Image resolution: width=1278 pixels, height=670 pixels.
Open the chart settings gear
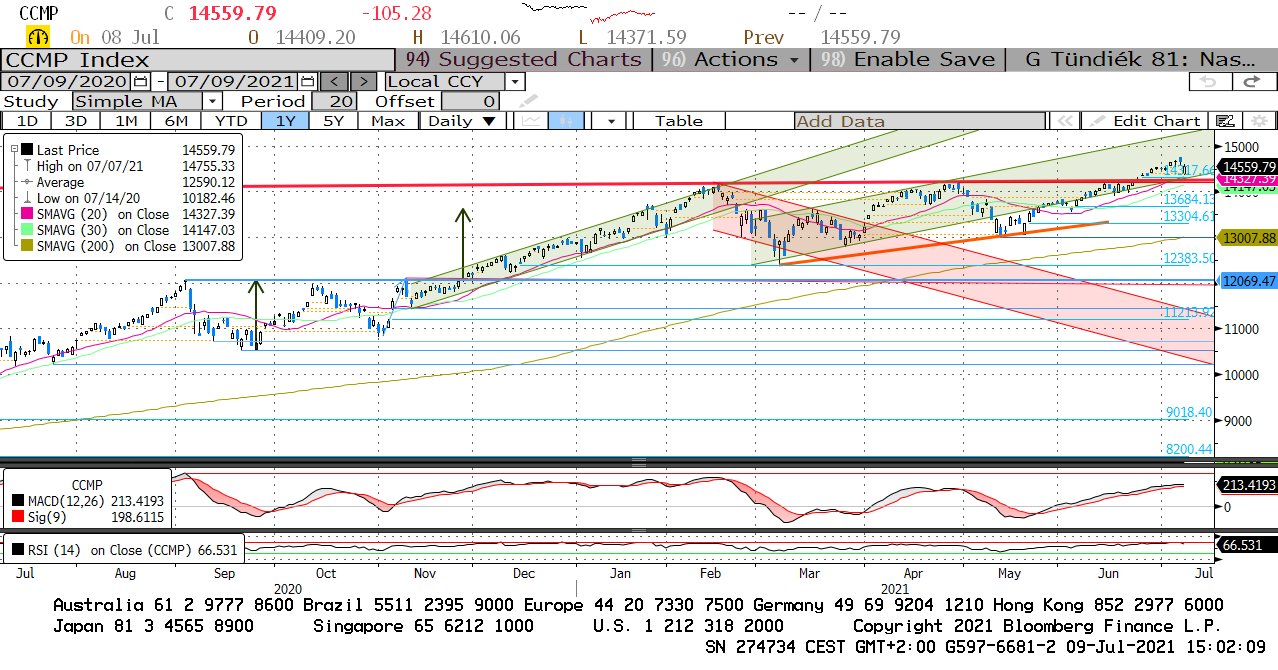pos(1259,121)
